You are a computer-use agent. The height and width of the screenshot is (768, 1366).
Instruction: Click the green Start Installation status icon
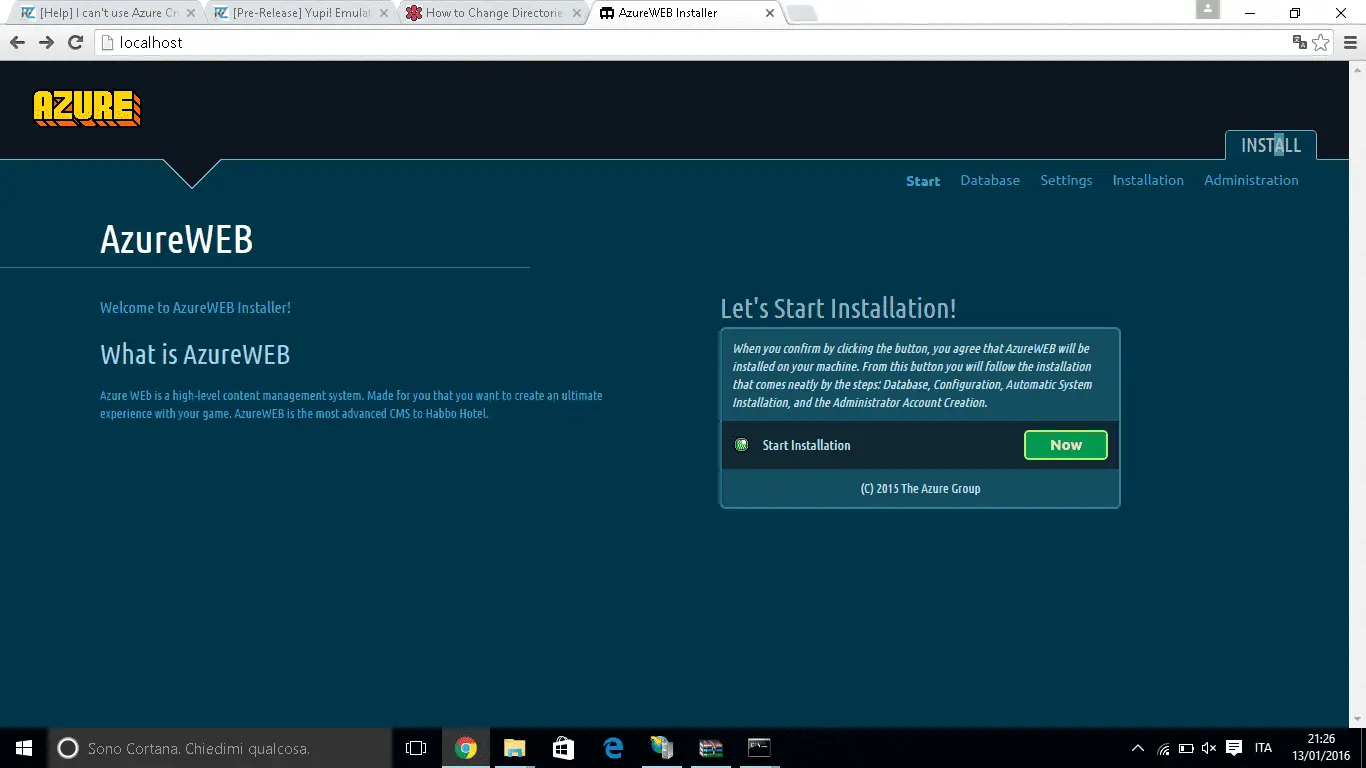click(741, 445)
